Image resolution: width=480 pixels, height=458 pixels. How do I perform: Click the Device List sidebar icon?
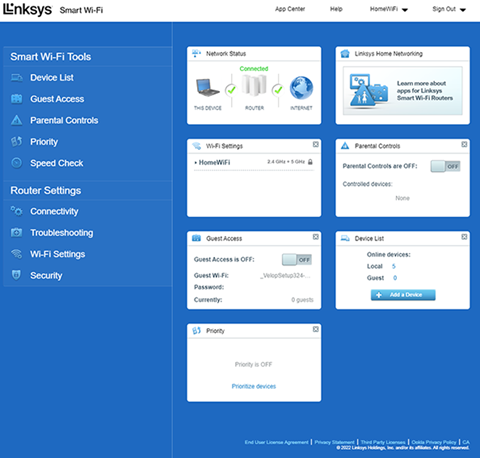click(x=17, y=78)
